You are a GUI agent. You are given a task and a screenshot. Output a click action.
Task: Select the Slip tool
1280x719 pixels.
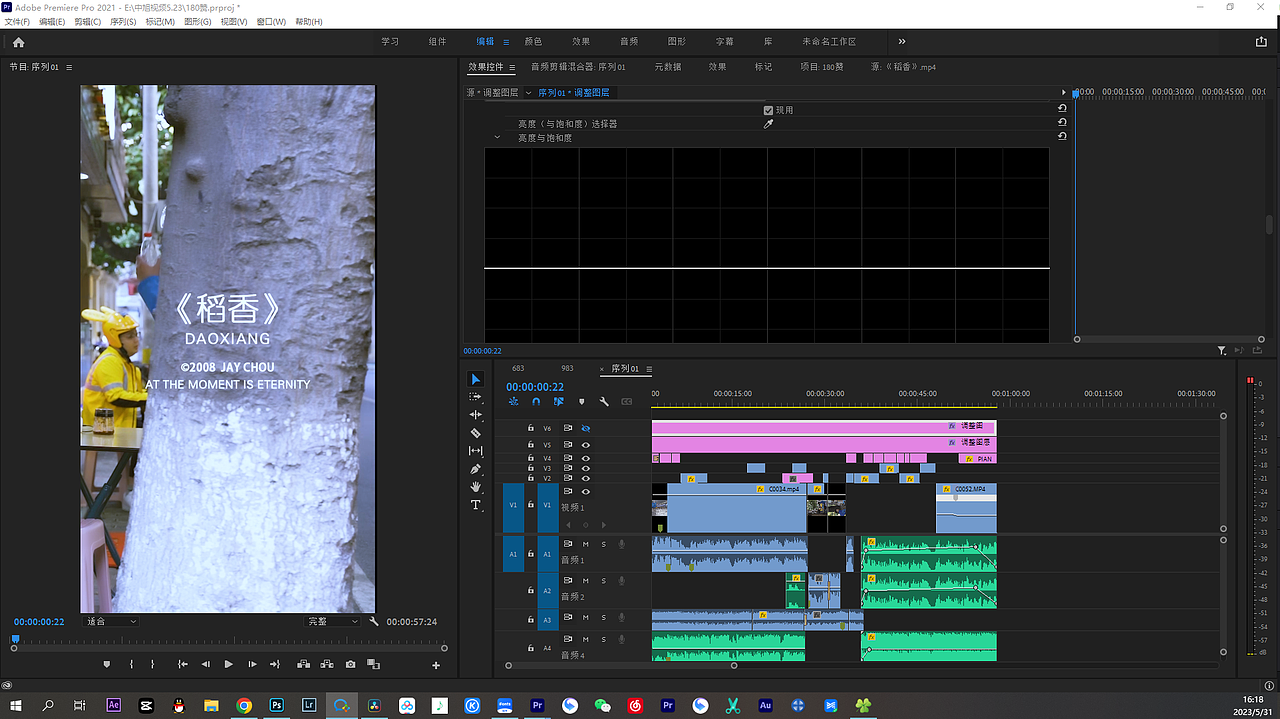point(476,451)
